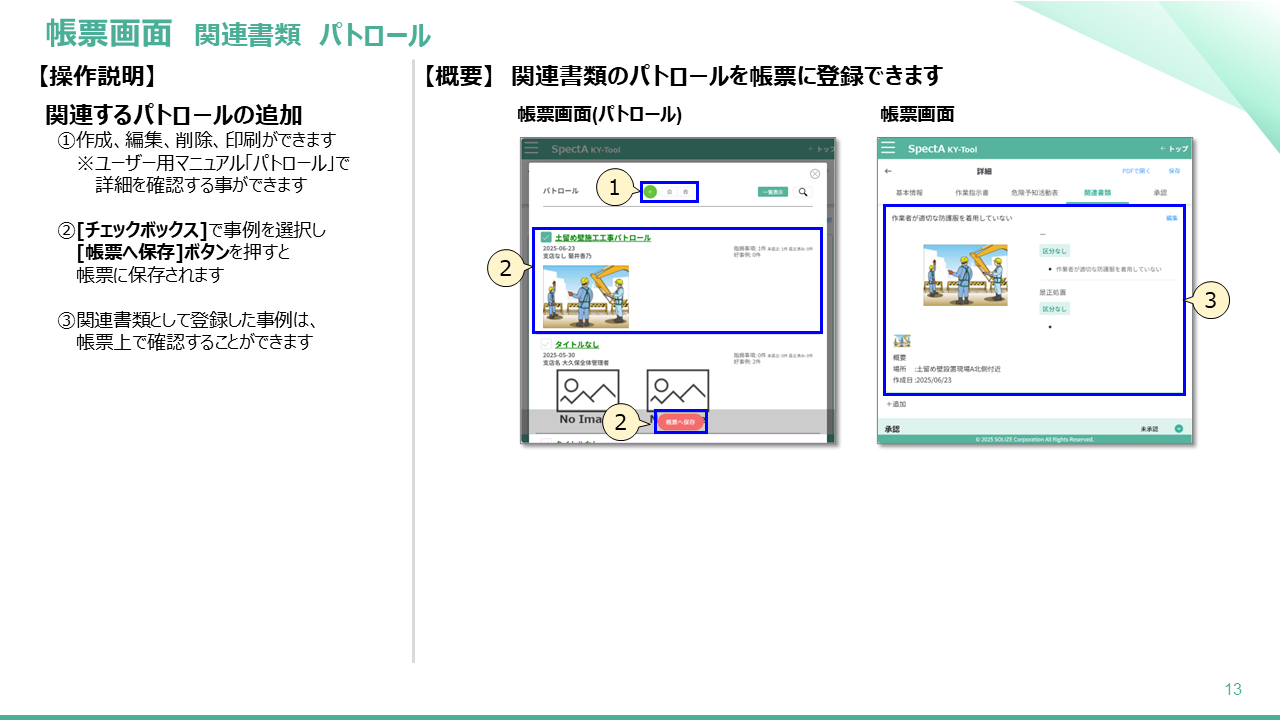1280x720 pixels.
Task: Click the ＋追加 add link
Action: click(896, 404)
